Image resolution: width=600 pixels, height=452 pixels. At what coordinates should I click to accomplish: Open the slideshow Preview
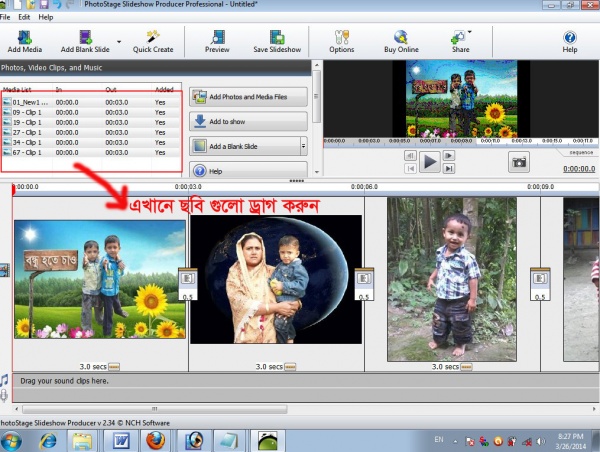coord(217,39)
